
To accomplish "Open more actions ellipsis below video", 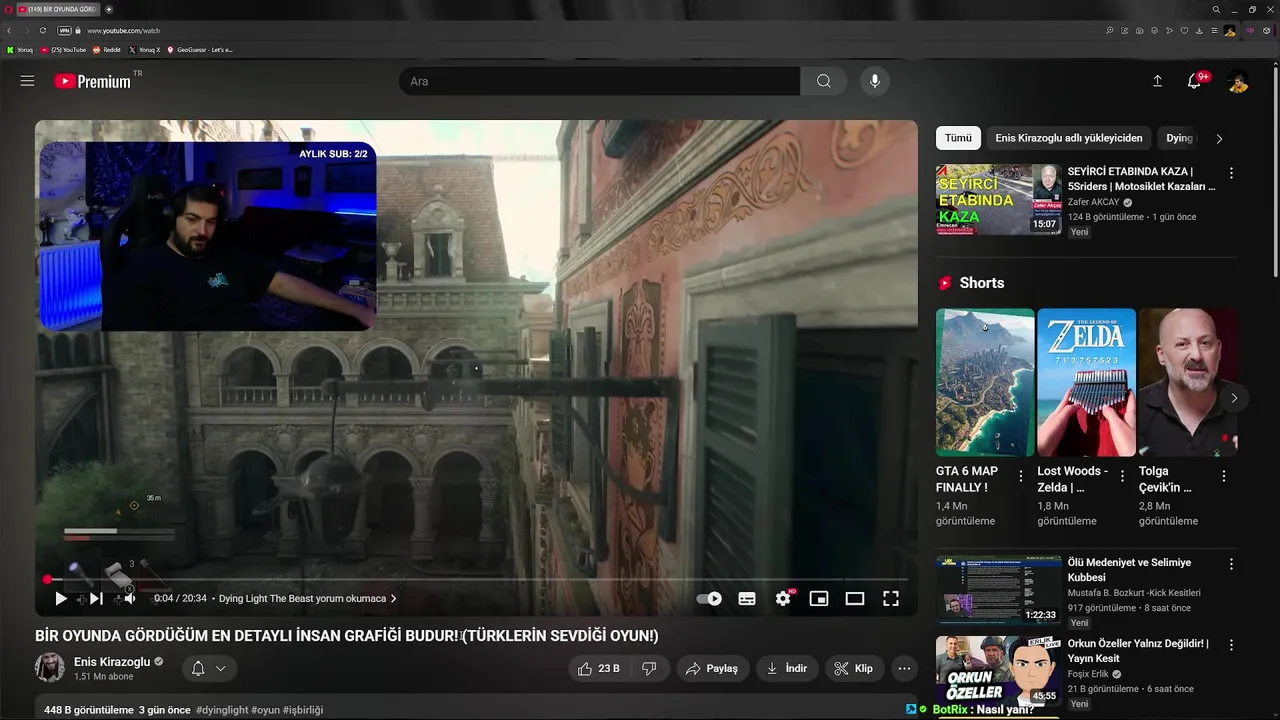I will tap(904, 669).
